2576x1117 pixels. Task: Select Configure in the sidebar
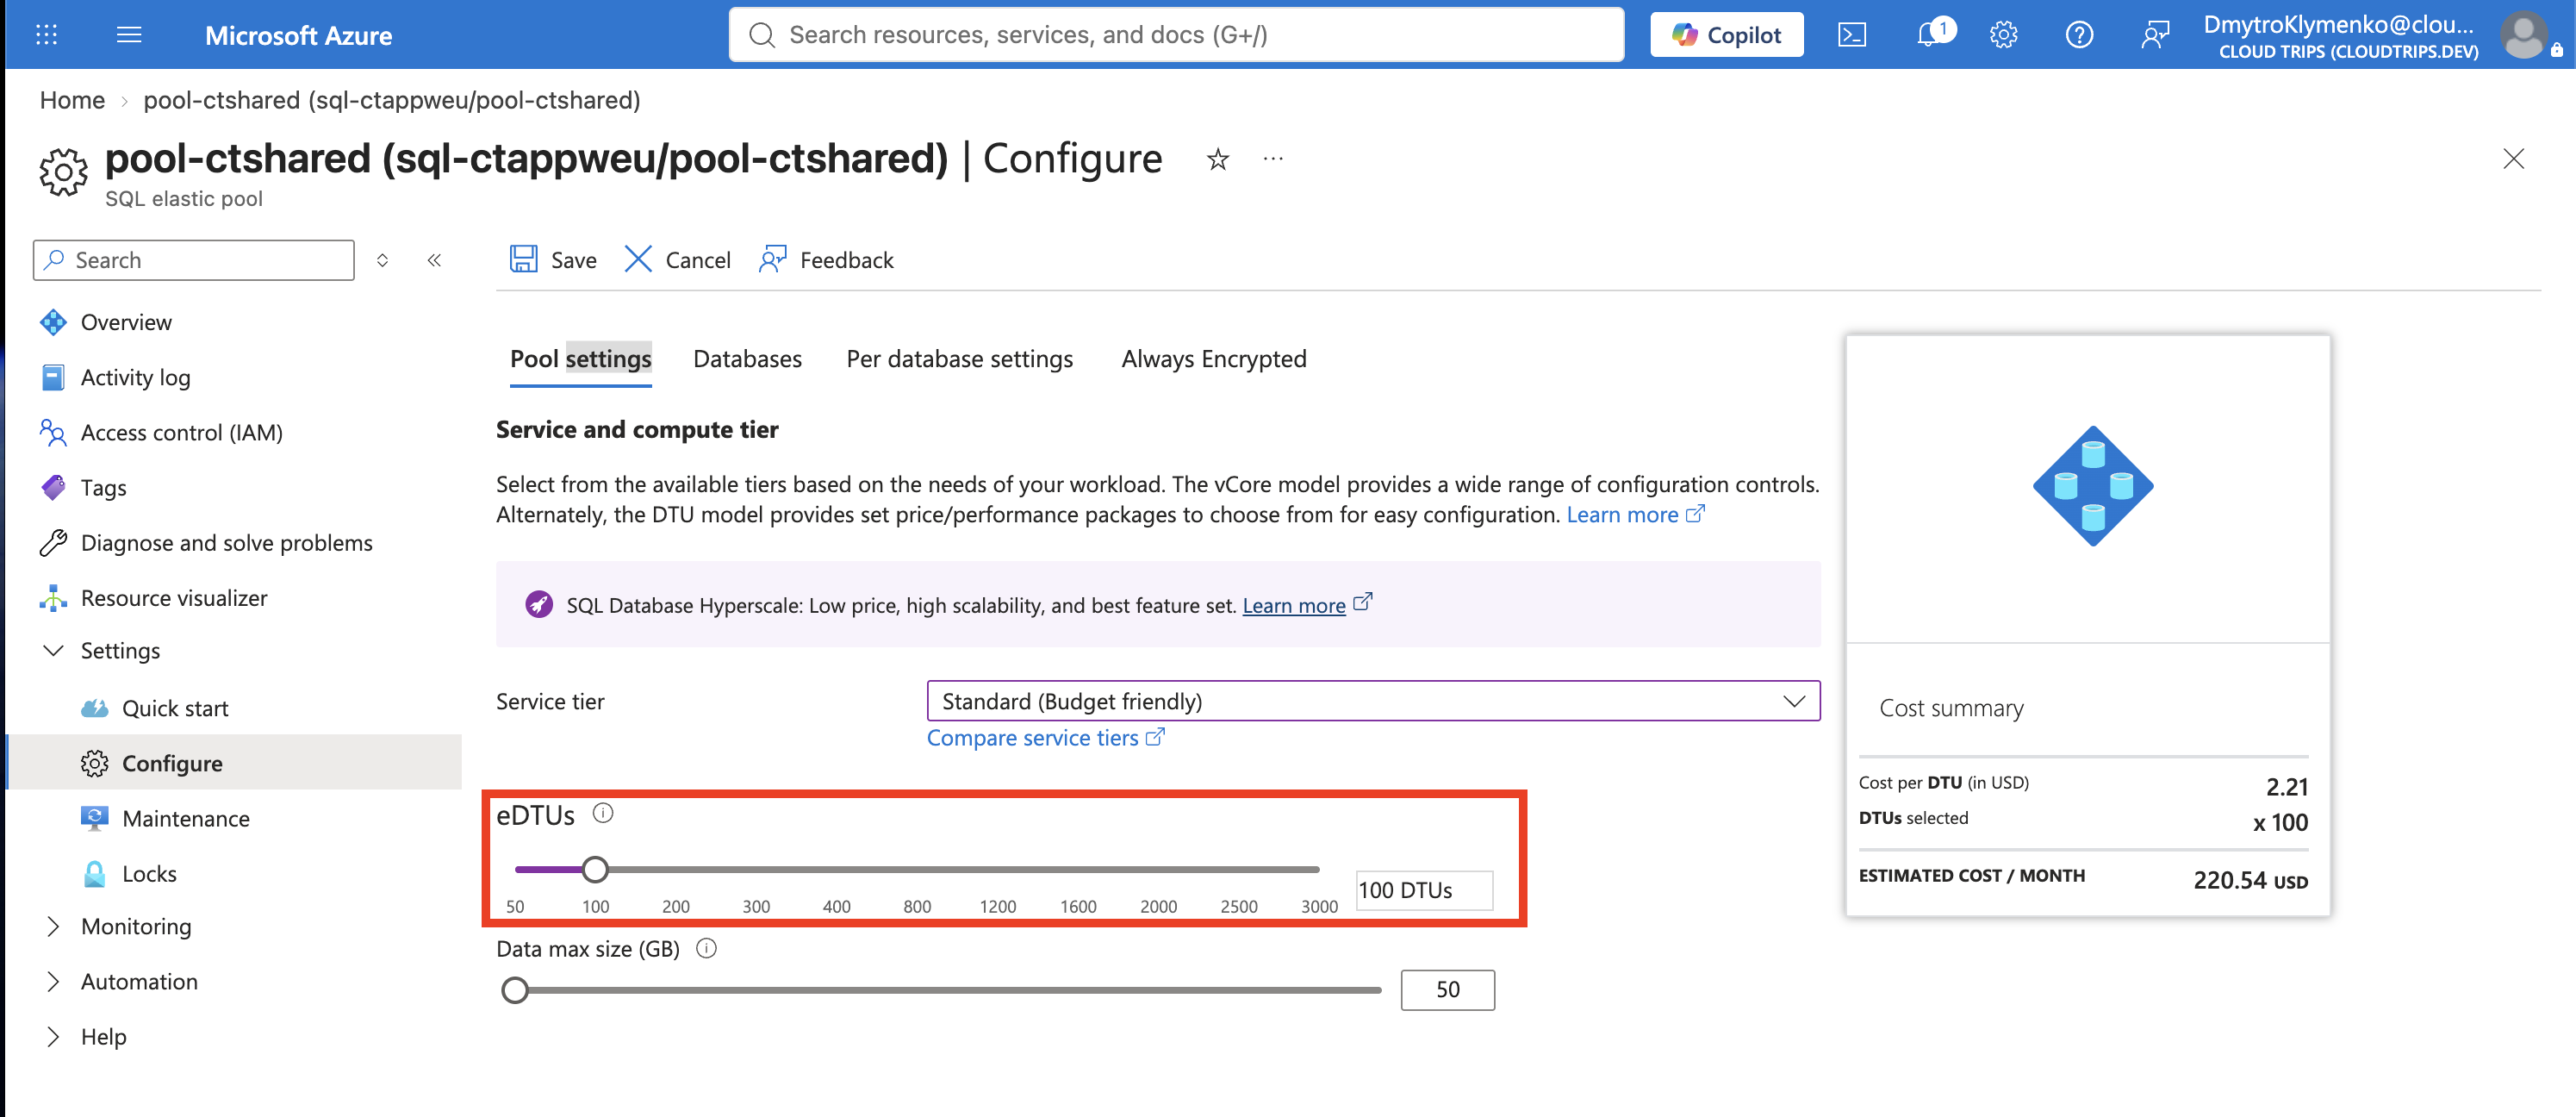235,763
